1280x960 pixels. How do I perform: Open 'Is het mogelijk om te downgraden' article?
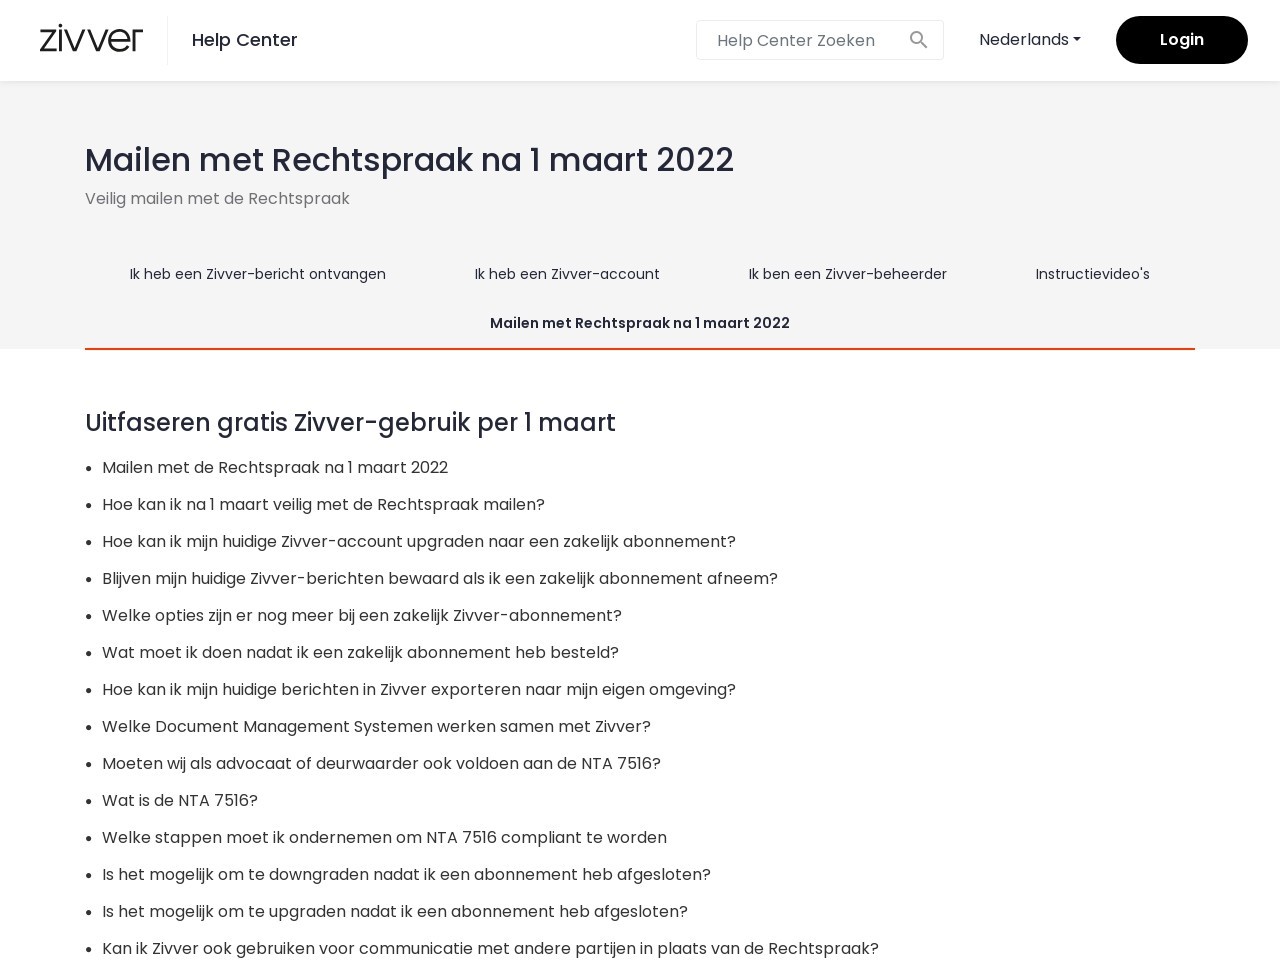coord(406,874)
